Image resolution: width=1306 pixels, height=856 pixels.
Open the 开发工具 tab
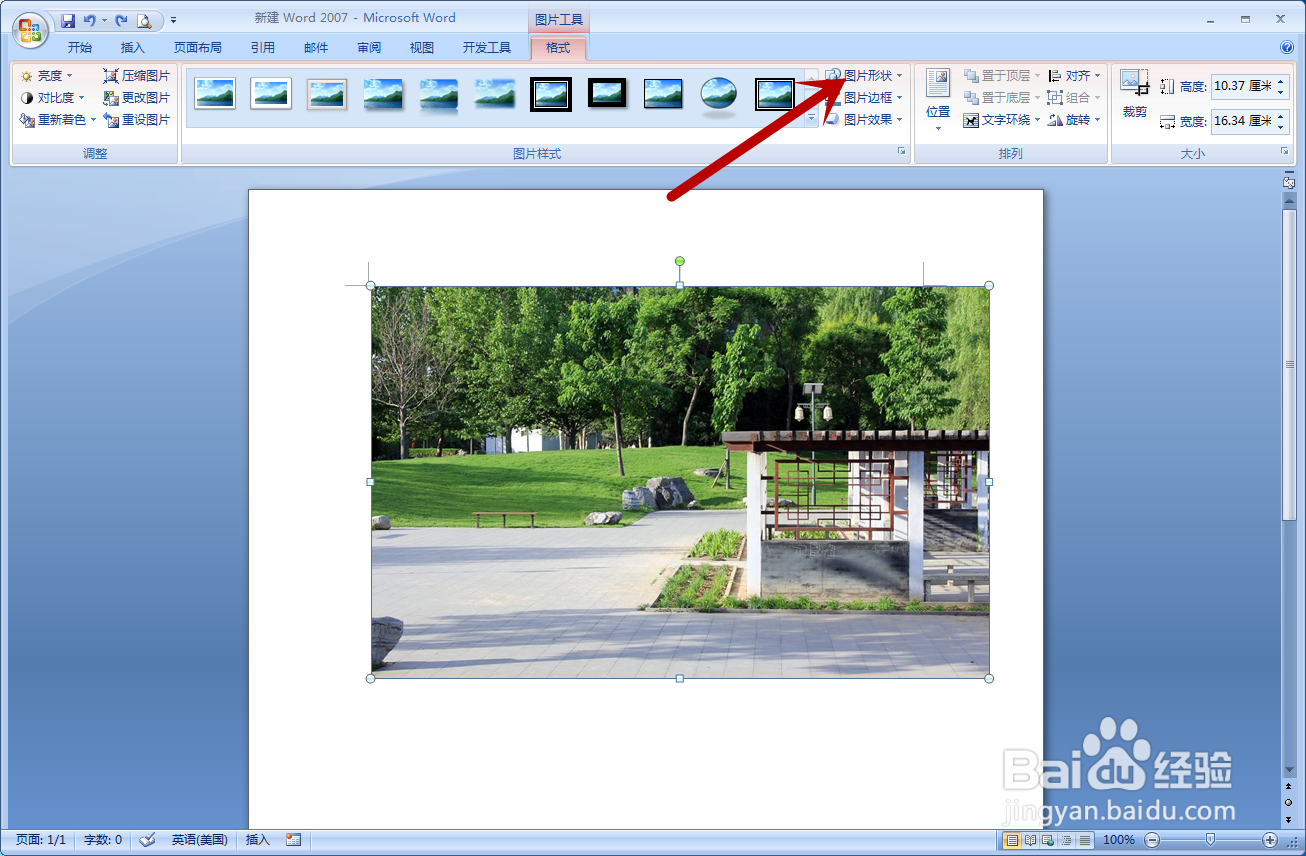click(x=487, y=47)
